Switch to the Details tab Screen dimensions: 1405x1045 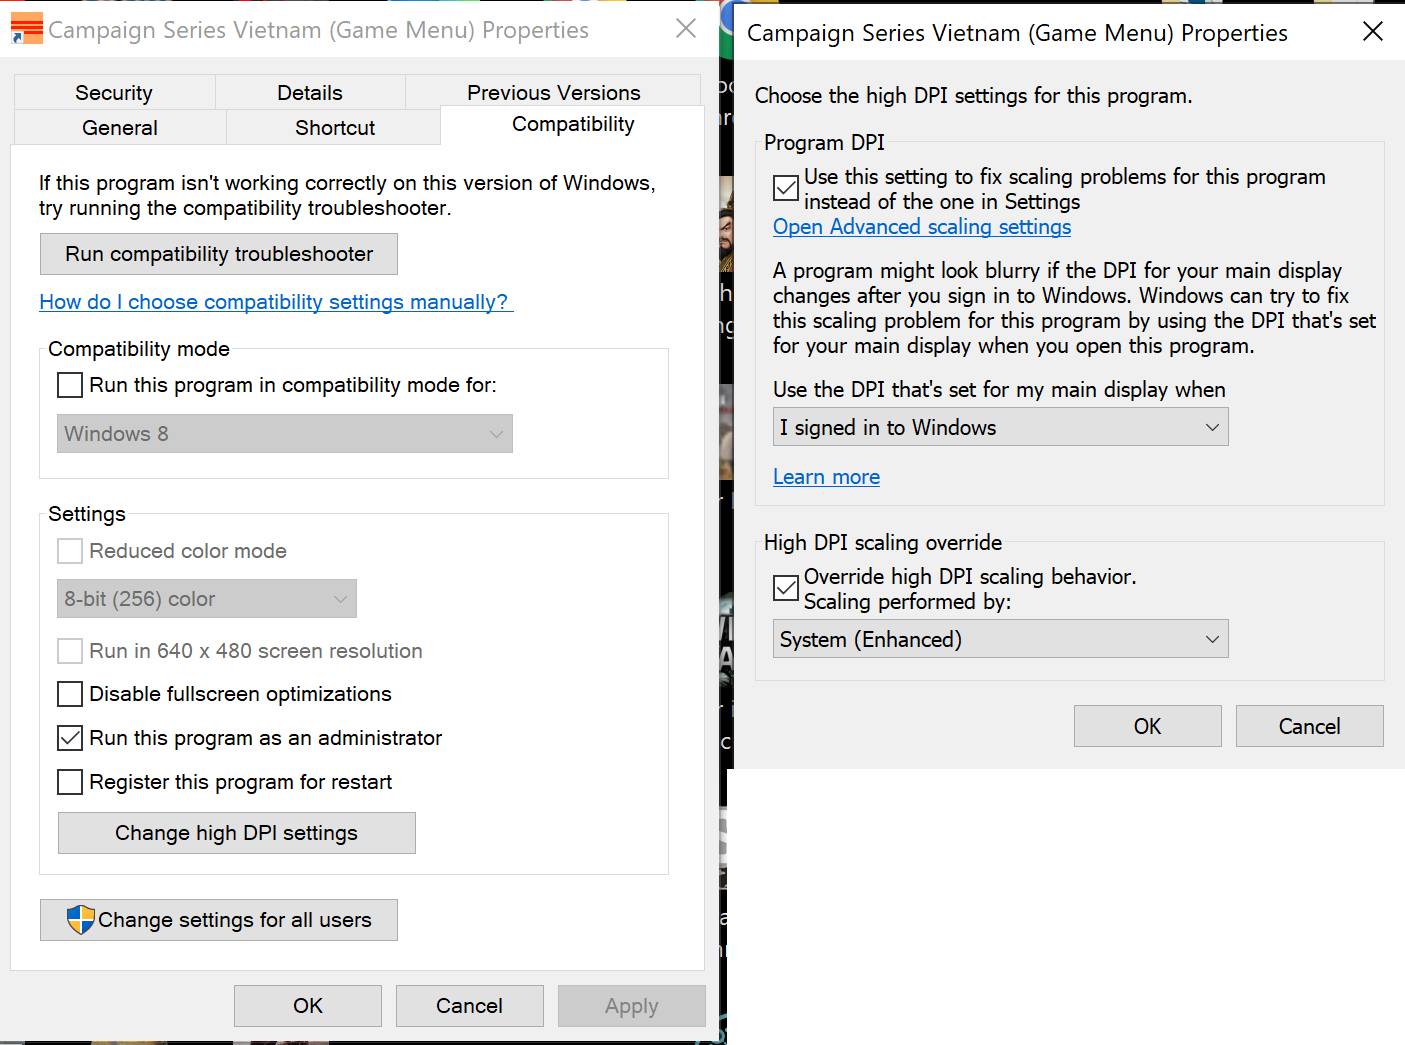click(x=310, y=93)
